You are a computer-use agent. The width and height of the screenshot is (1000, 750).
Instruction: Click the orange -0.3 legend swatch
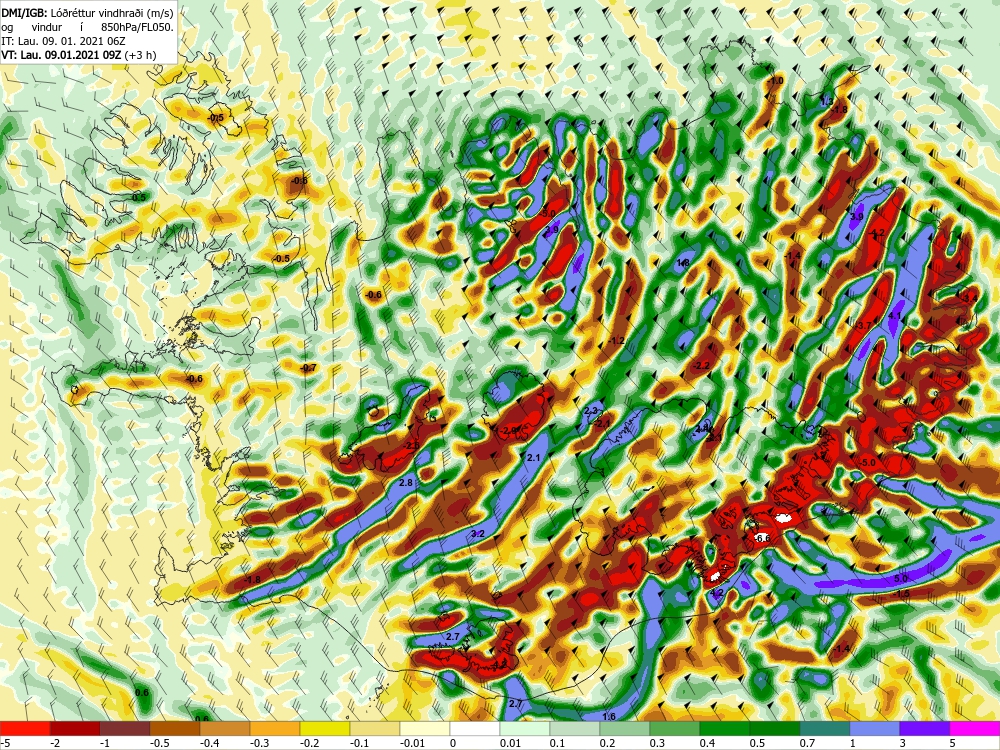pyautogui.click(x=275, y=728)
